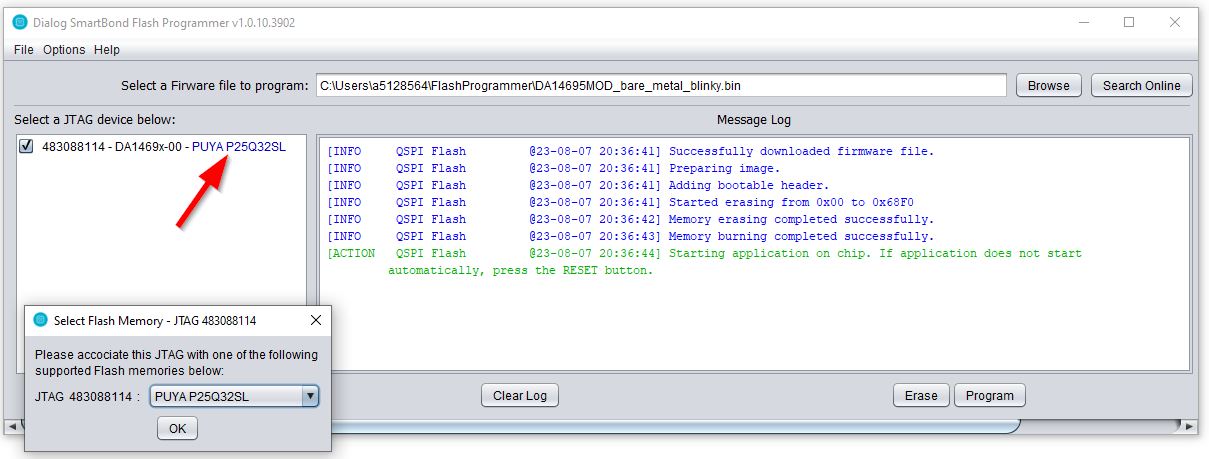
Task: Click the 'Started erasing from 0x00' log line
Action: 620,202
